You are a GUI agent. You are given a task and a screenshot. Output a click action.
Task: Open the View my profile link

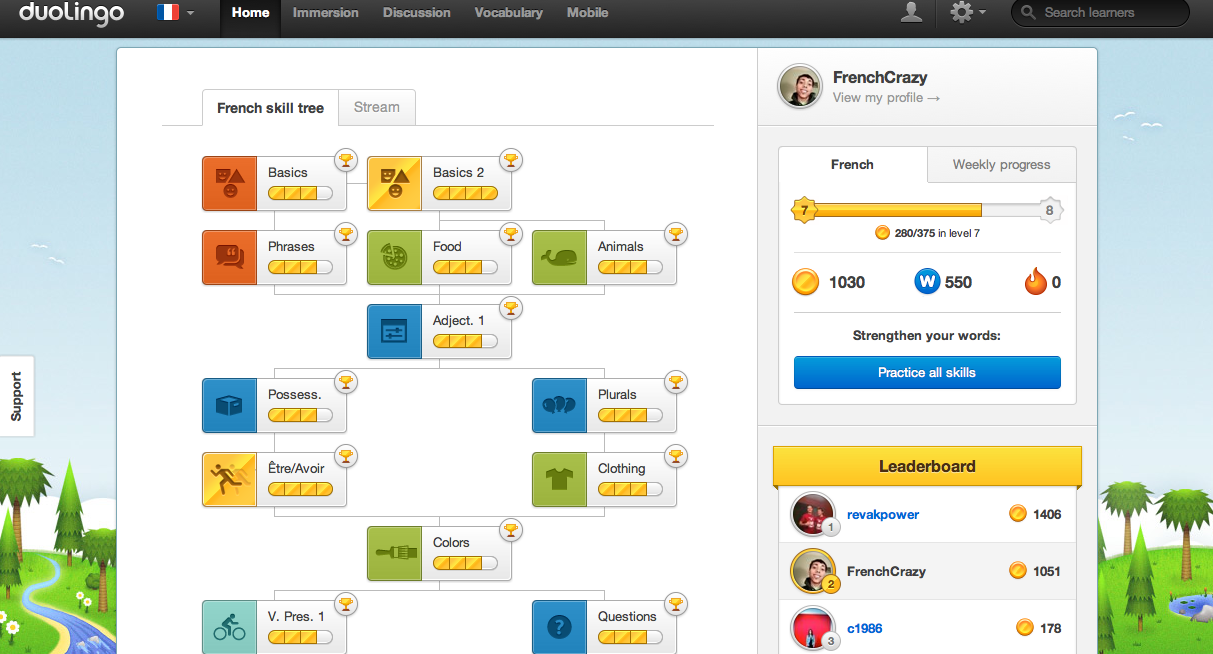(x=886, y=98)
